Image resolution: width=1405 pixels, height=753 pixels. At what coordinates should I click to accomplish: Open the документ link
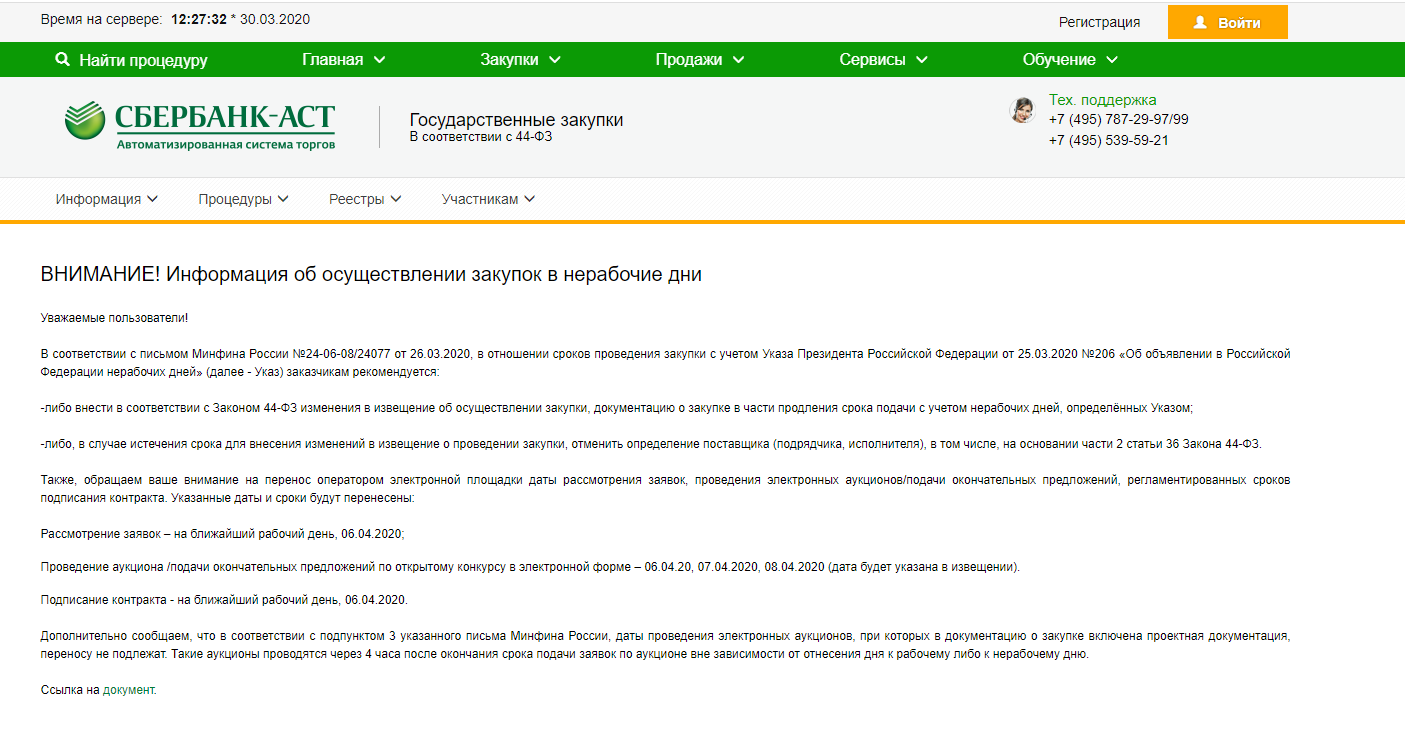click(x=128, y=690)
